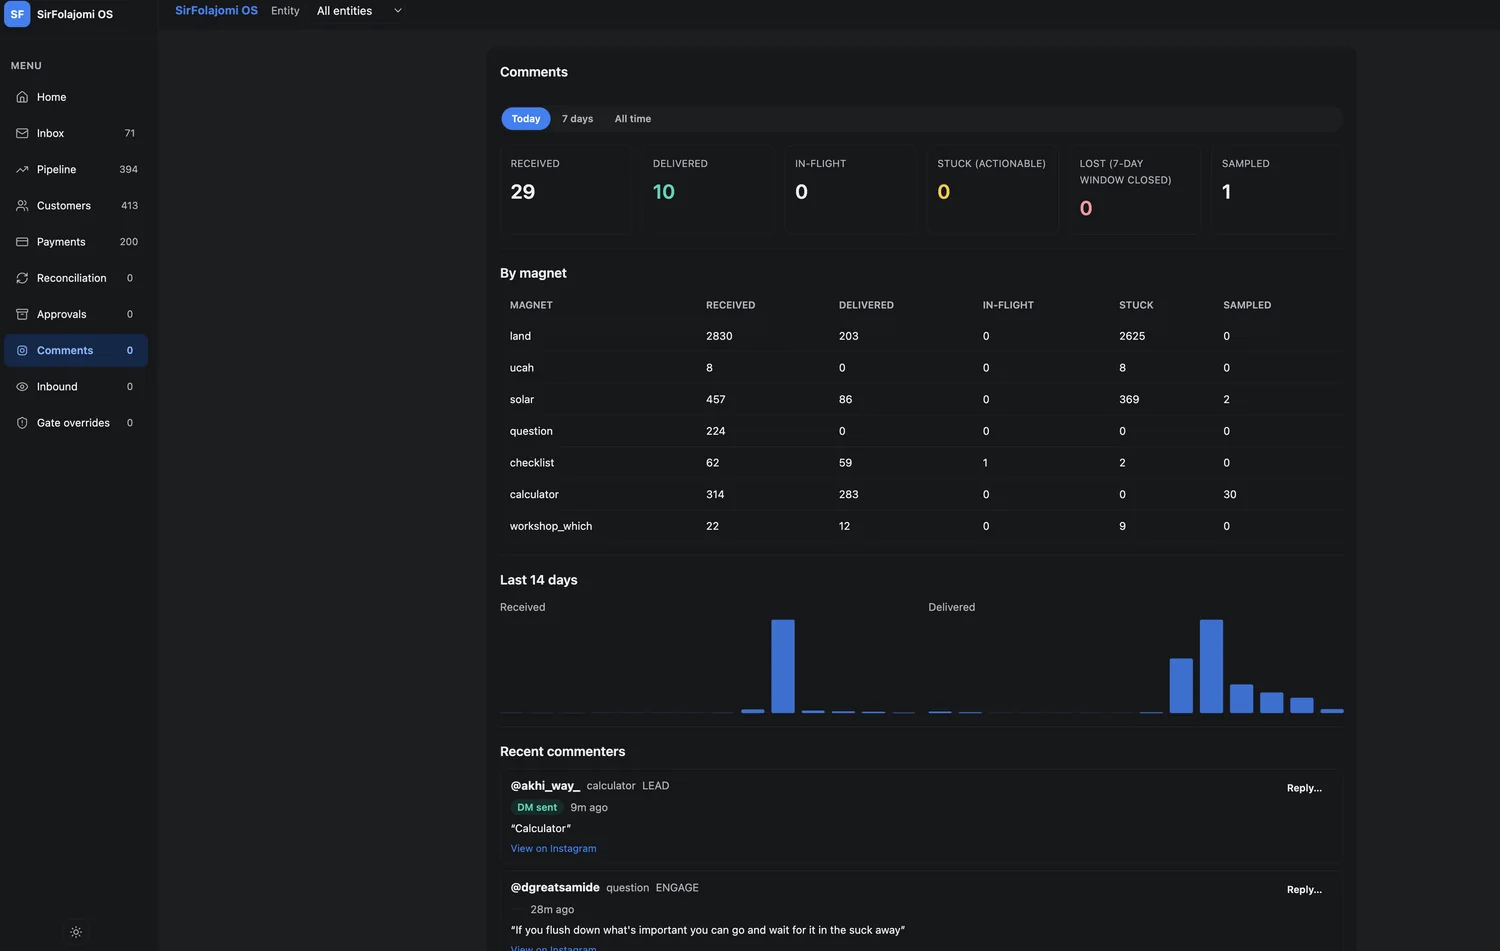Click the checklist magnet row name
Image resolution: width=1500 pixels, height=951 pixels.
532,463
